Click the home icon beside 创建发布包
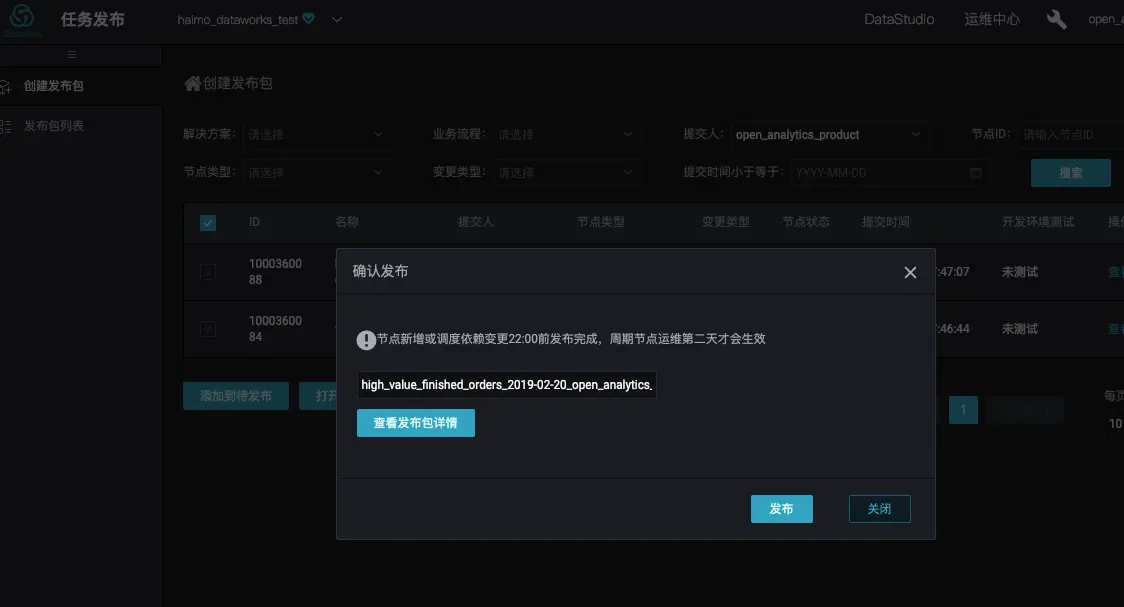 click(192, 84)
